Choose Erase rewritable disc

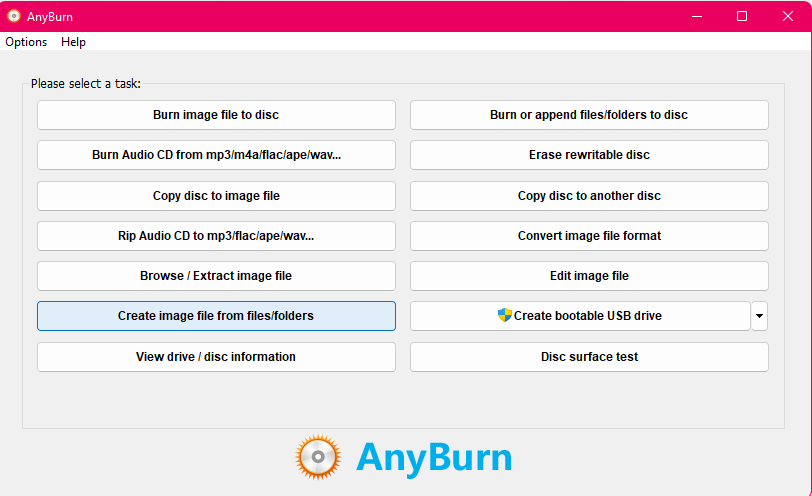pos(589,155)
